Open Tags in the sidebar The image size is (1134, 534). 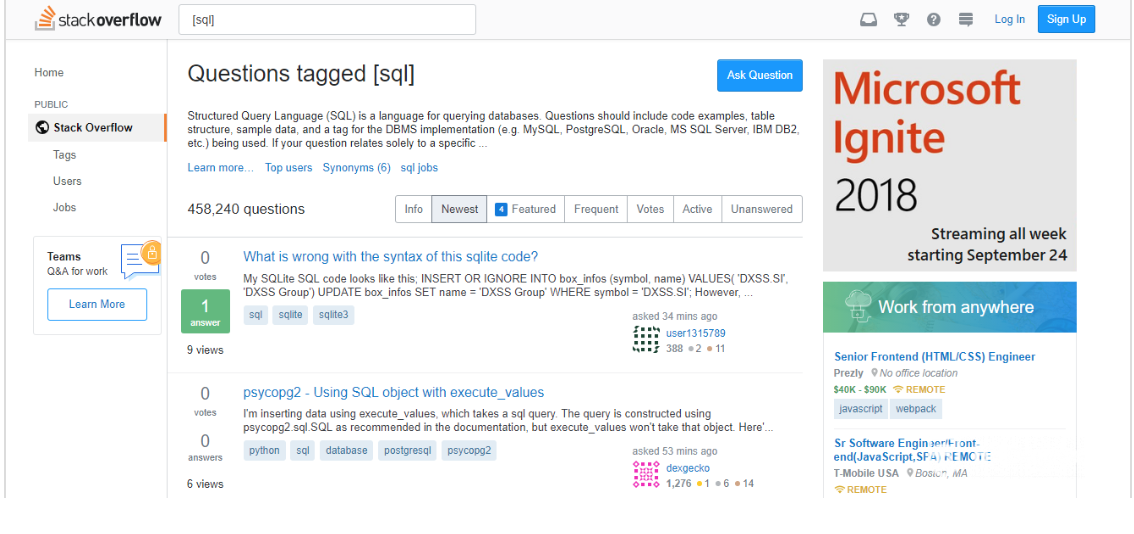[64, 155]
